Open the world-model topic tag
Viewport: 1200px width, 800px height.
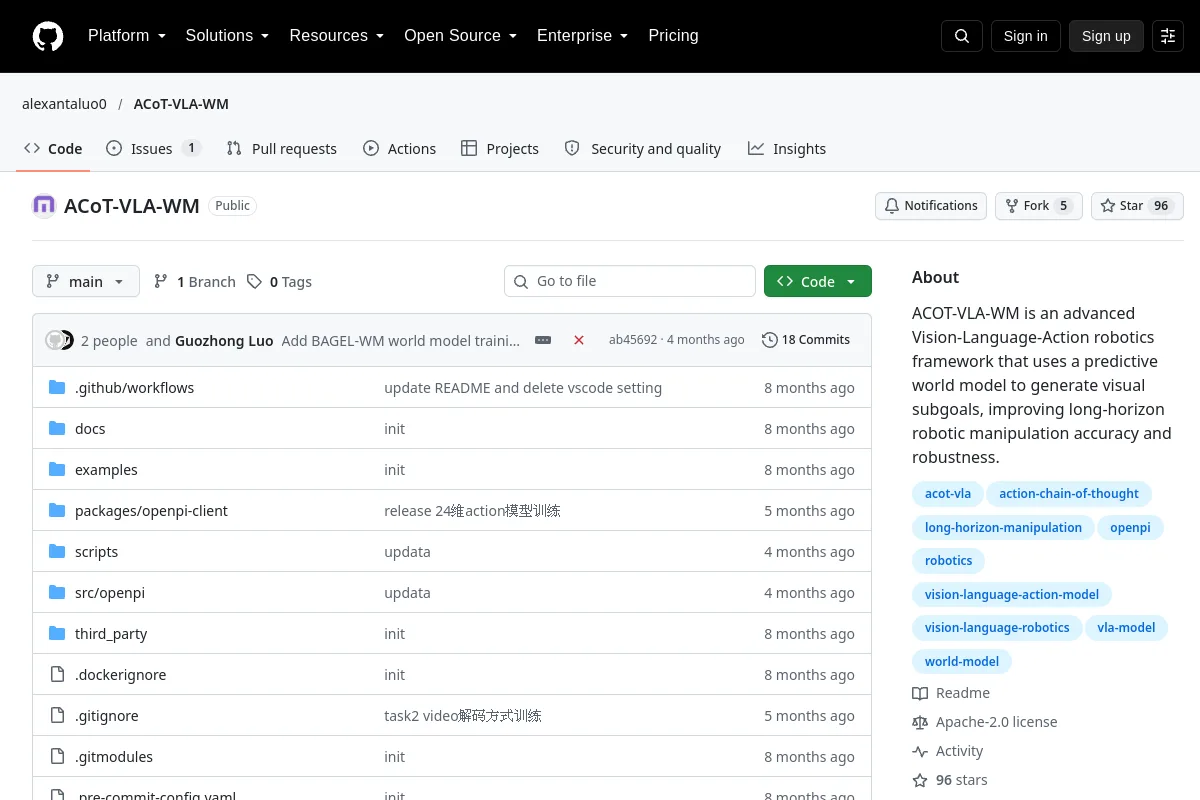962,662
